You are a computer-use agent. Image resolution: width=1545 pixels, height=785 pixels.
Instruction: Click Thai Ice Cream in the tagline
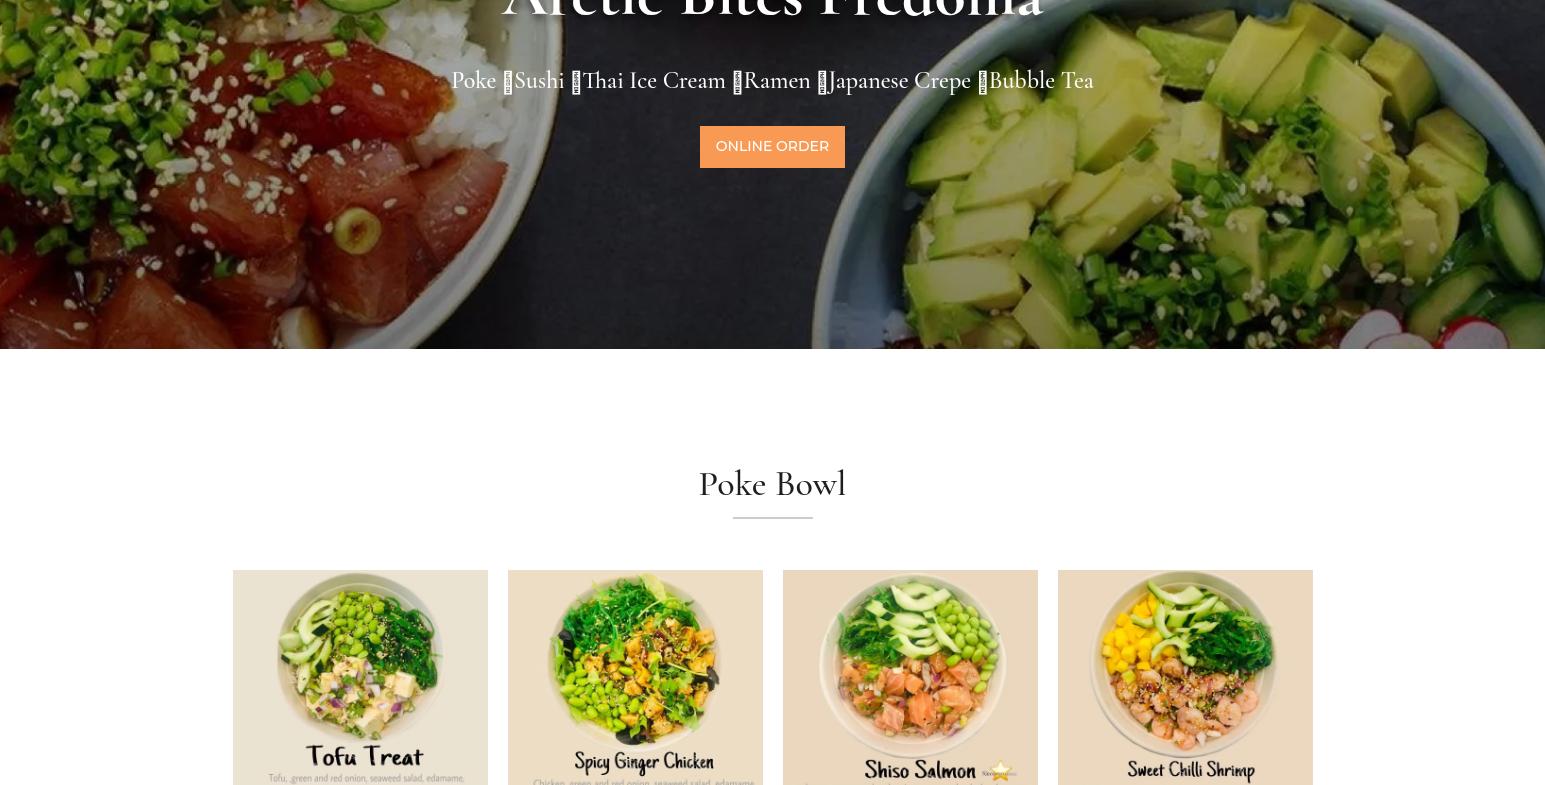click(x=654, y=81)
